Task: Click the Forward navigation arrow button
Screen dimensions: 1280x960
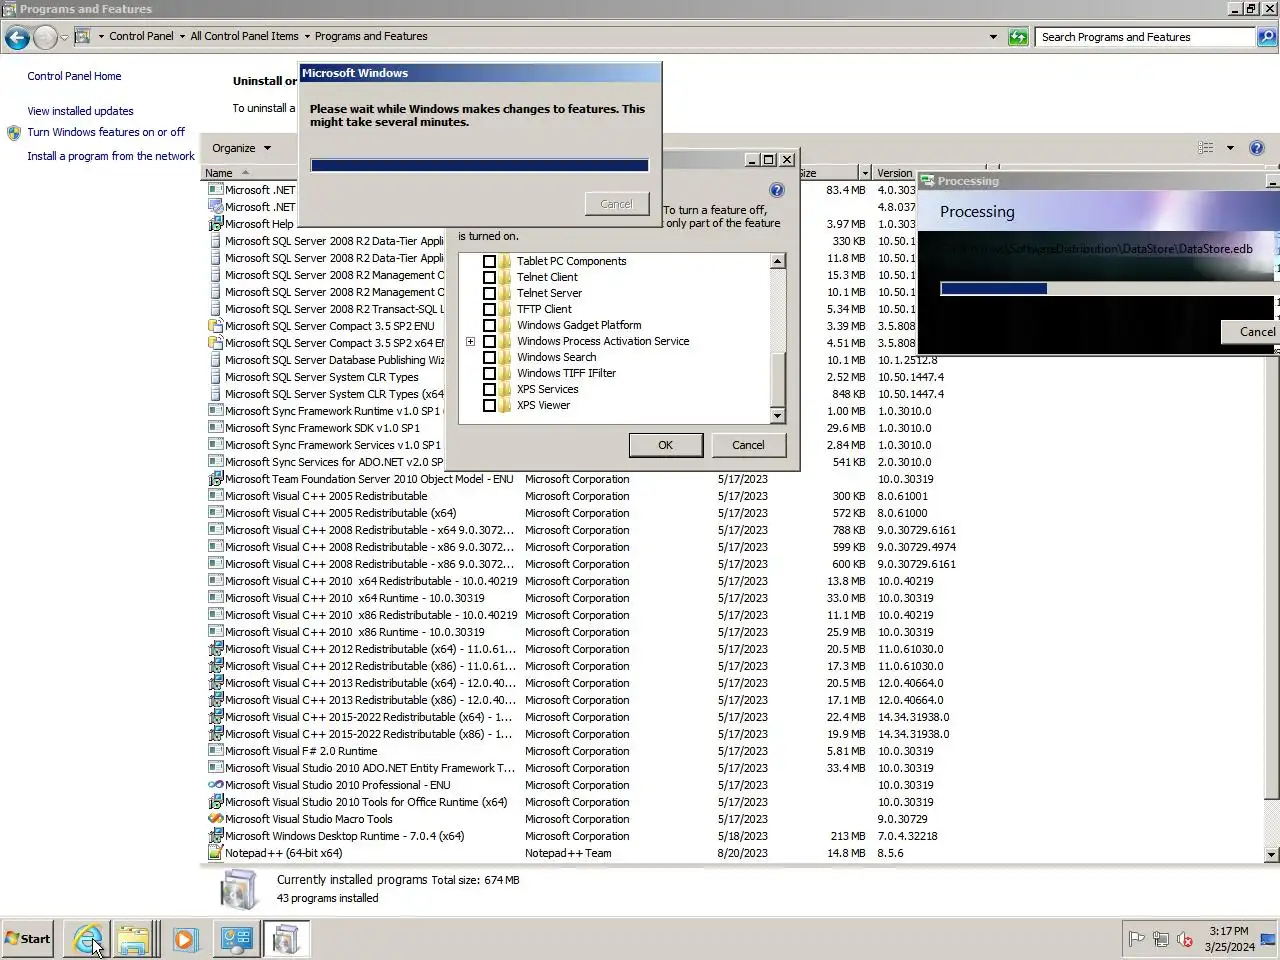Action: 45,38
